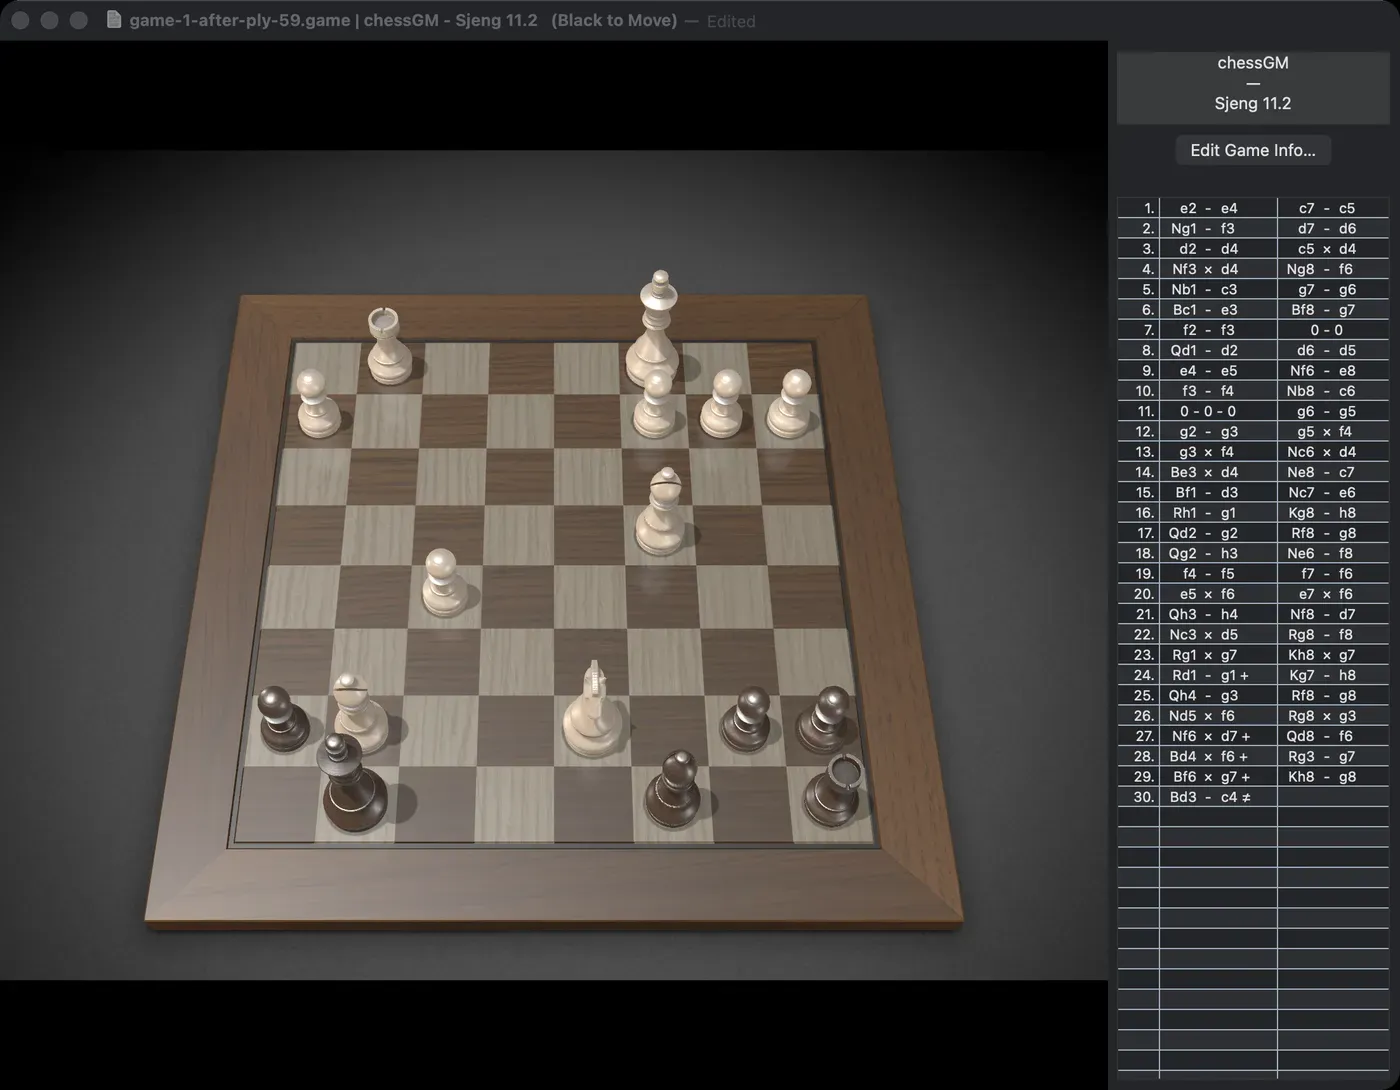Click the window title game-1-after-ply-59.game
Viewport: 1400px width, 1090px height.
pyautogui.click(x=239, y=20)
